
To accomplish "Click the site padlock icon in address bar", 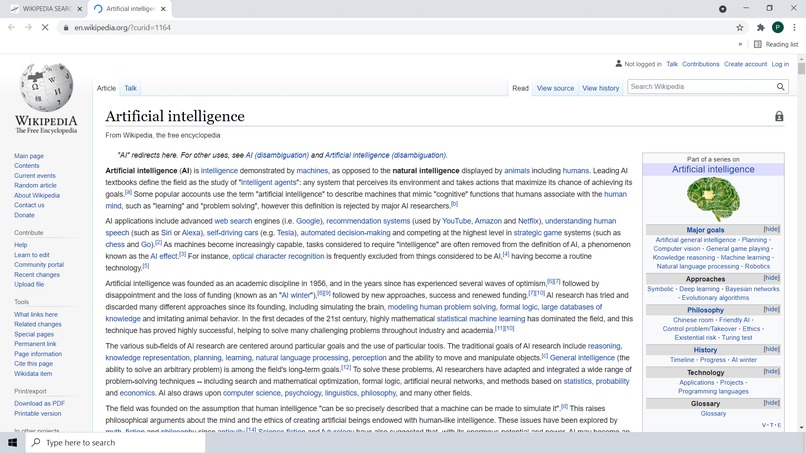I will point(66,28).
